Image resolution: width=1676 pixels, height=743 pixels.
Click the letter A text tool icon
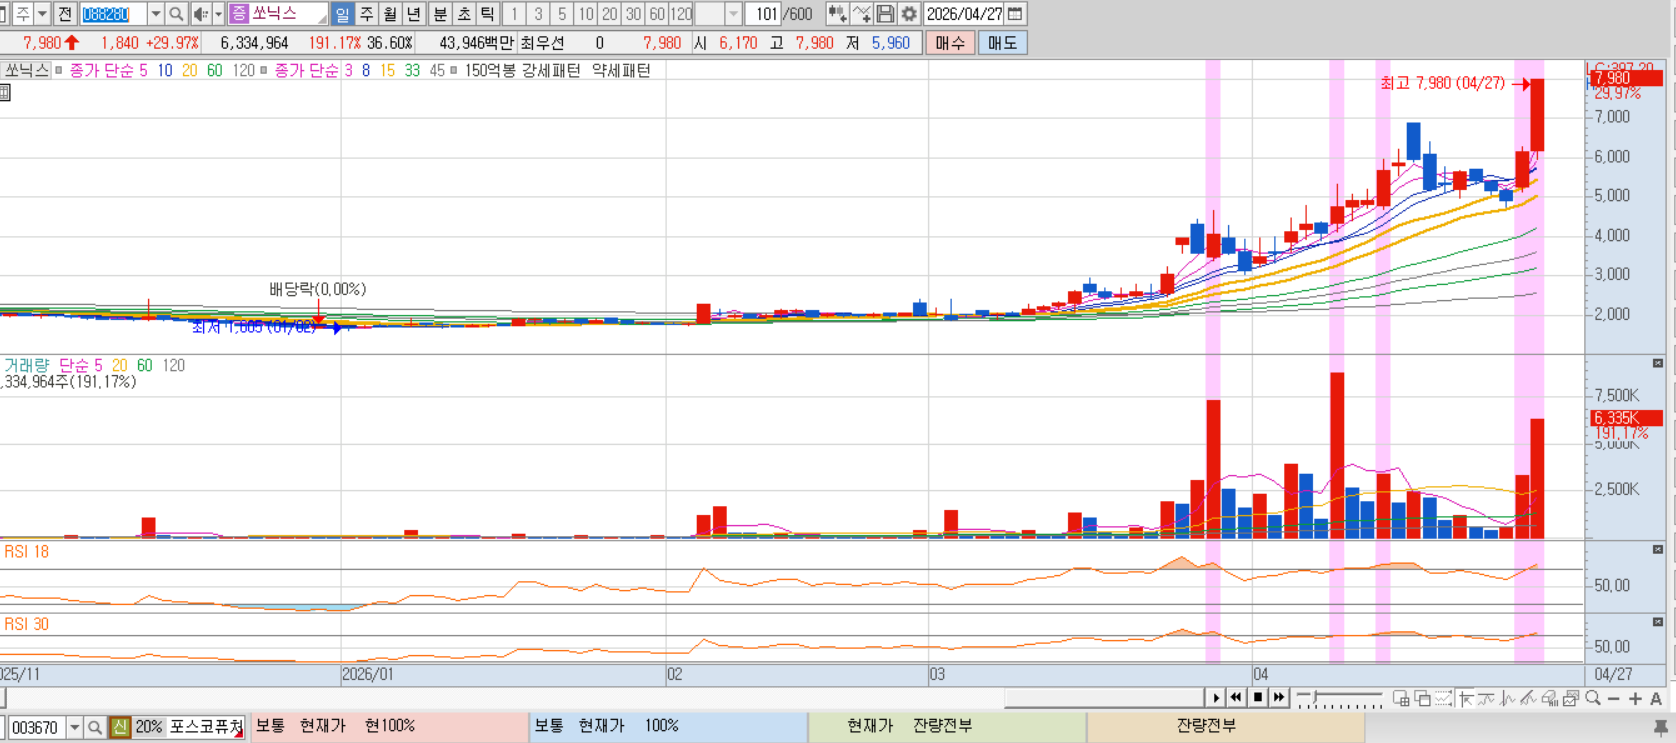tap(1656, 698)
